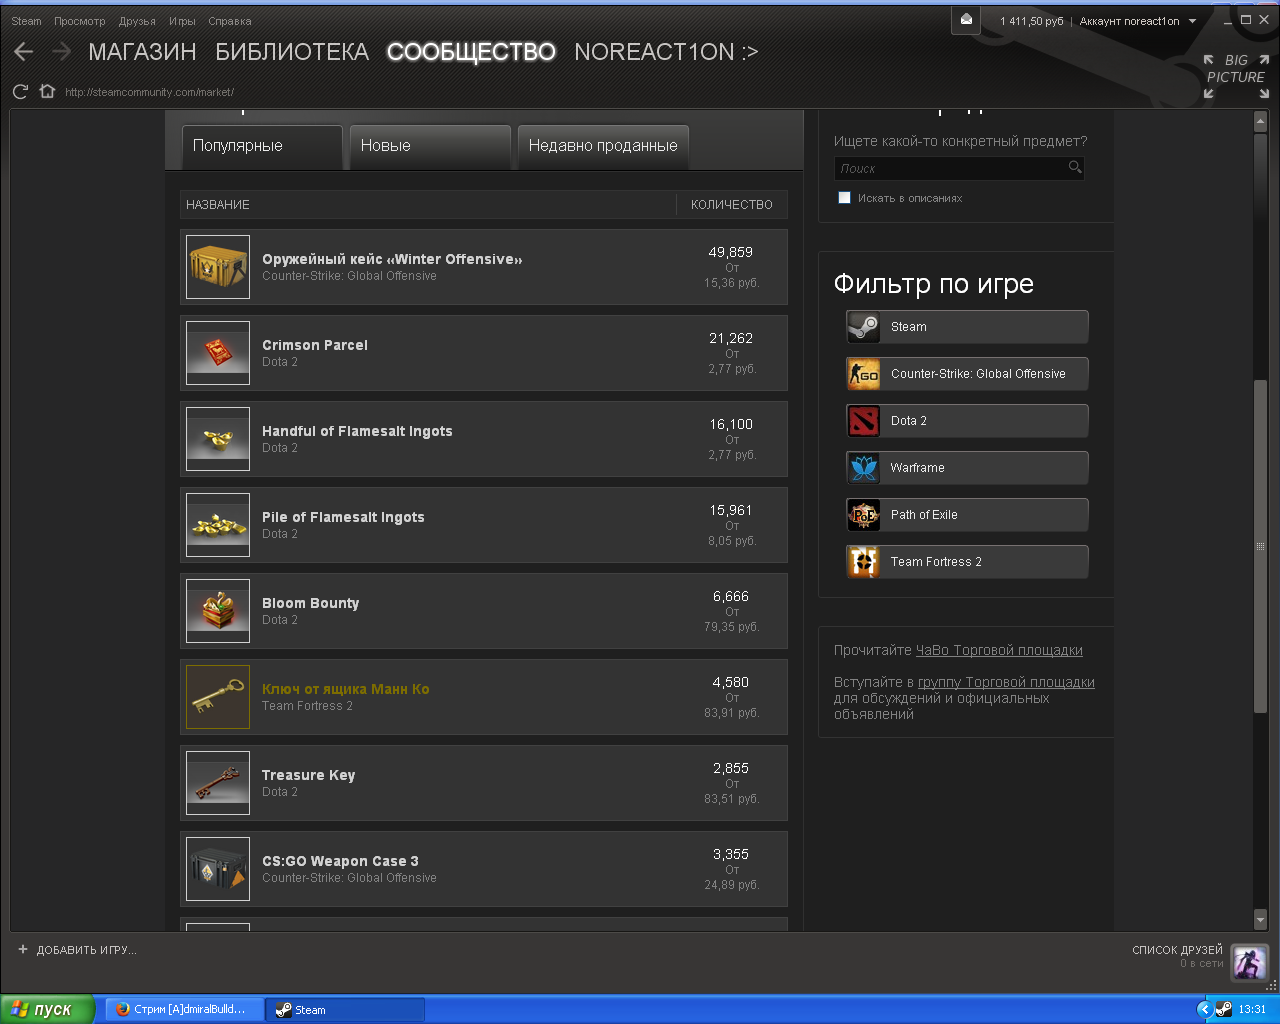The width and height of the screenshot is (1280, 1024).
Task: Filter by Counter-Strike: Global Offensive
Action: point(967,374)
